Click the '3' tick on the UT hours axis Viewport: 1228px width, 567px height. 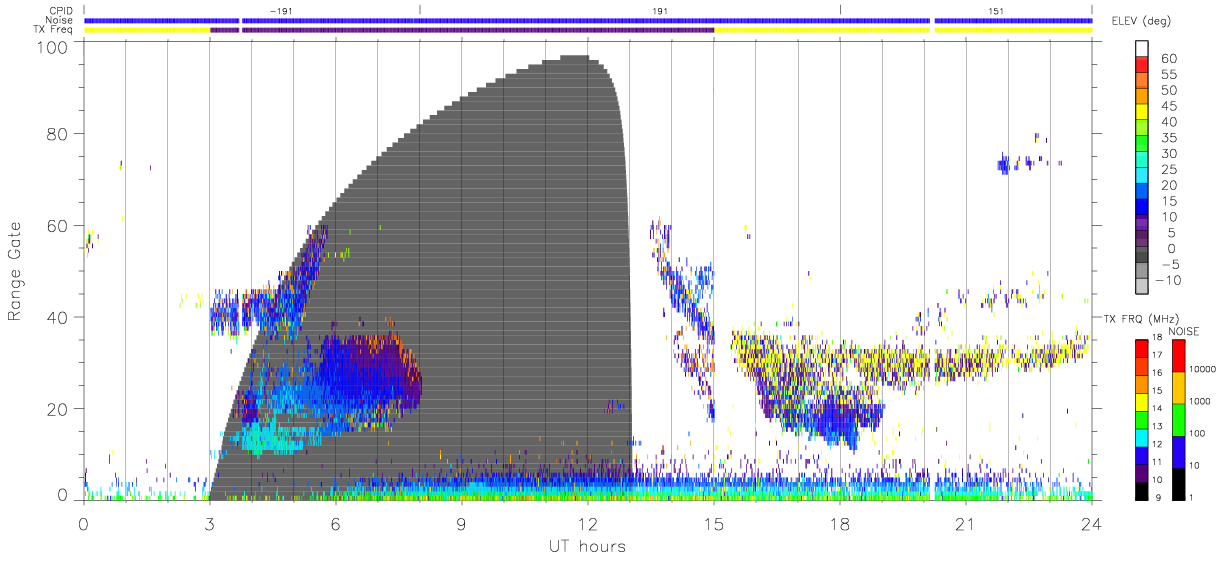pyautogui.click(x=209, y=524)
